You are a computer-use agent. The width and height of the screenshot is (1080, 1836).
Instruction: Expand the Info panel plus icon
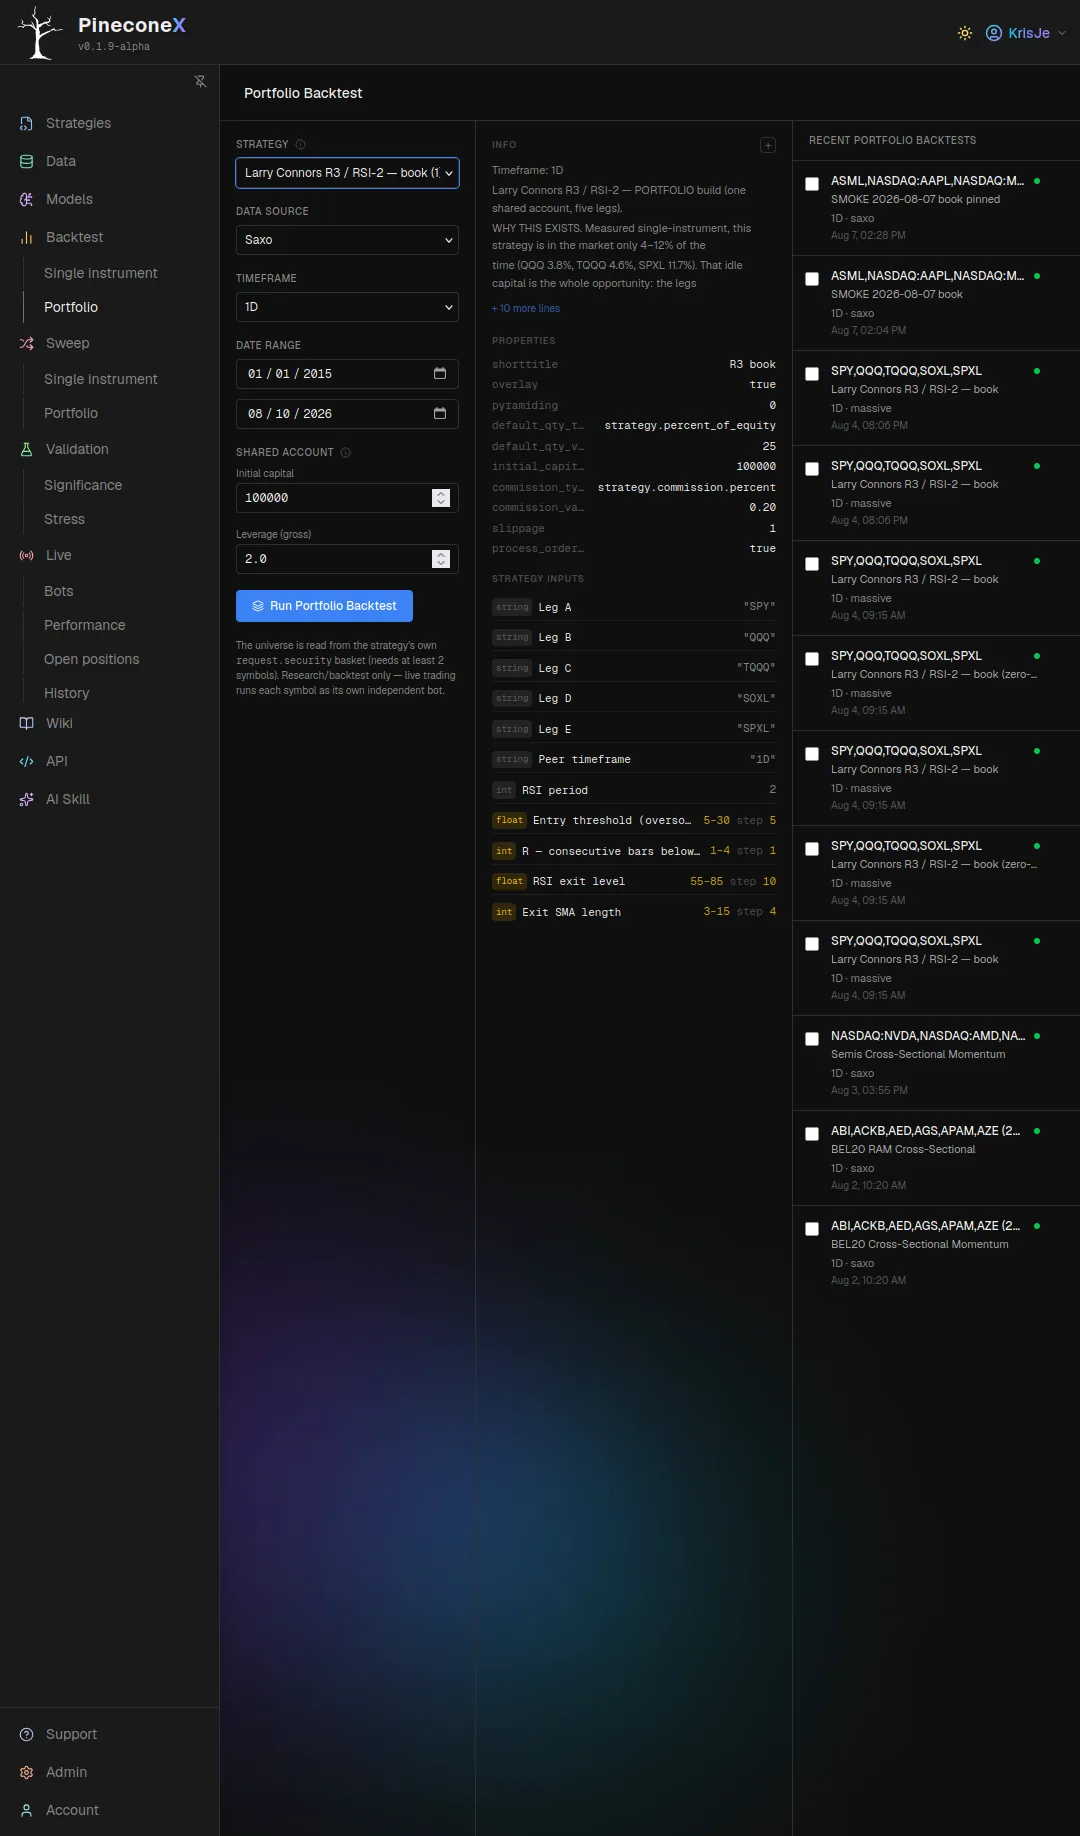pyautogui.click(x=768, y=145)
